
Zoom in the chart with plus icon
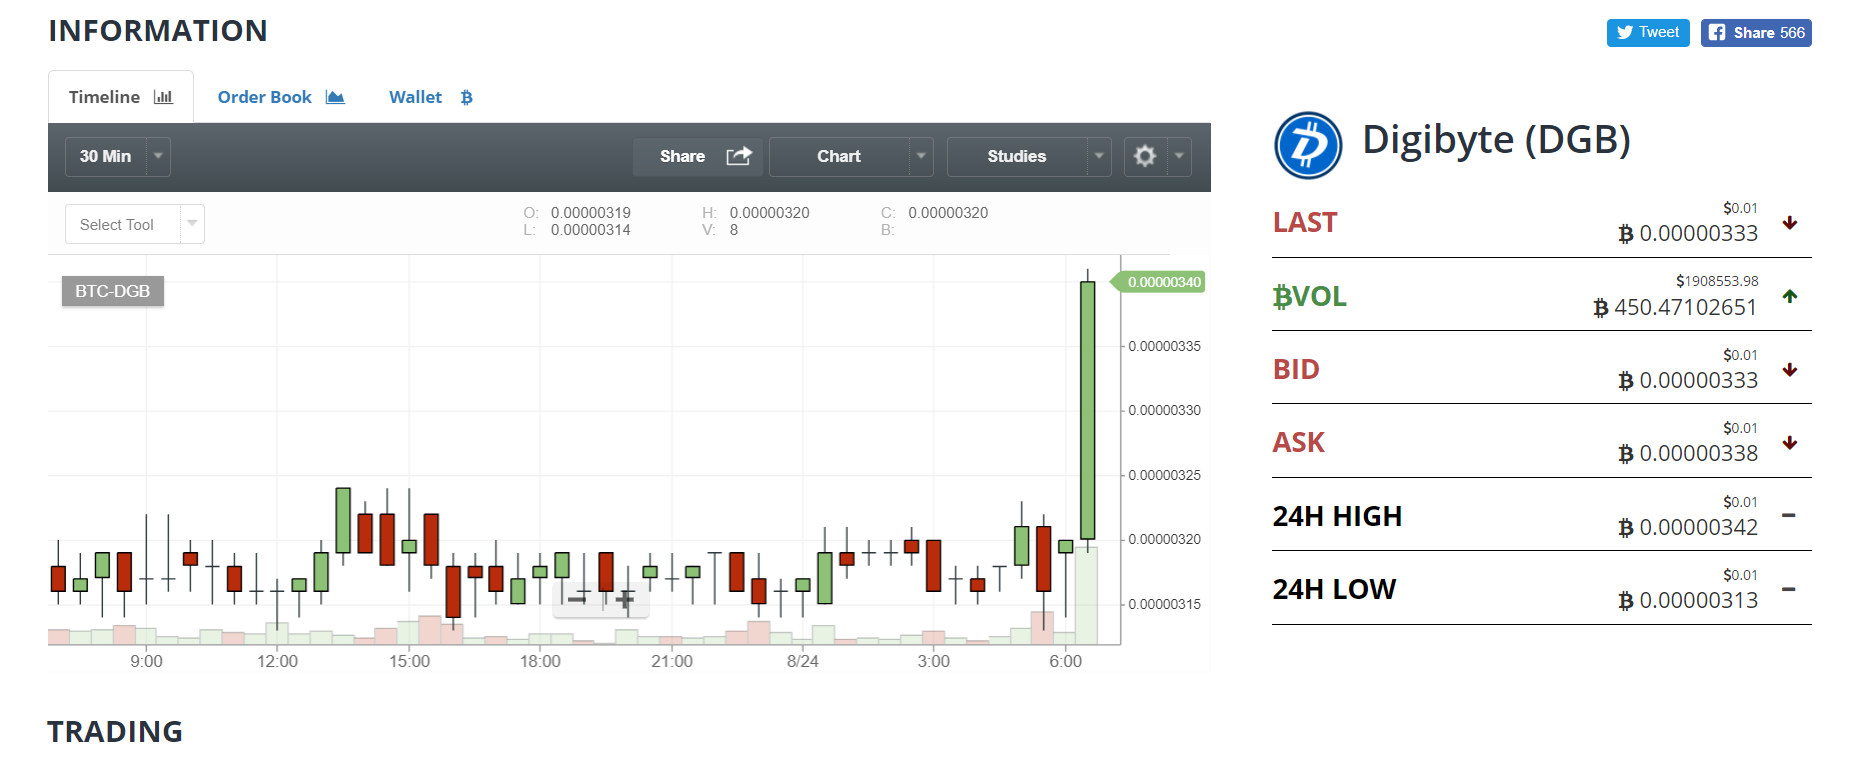pos(625,599)
